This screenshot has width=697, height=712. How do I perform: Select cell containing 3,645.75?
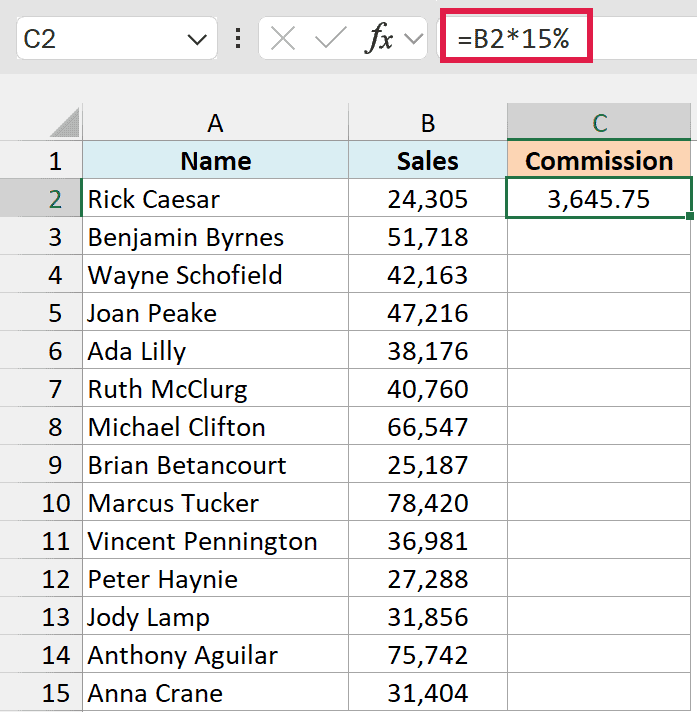[599, 198]
